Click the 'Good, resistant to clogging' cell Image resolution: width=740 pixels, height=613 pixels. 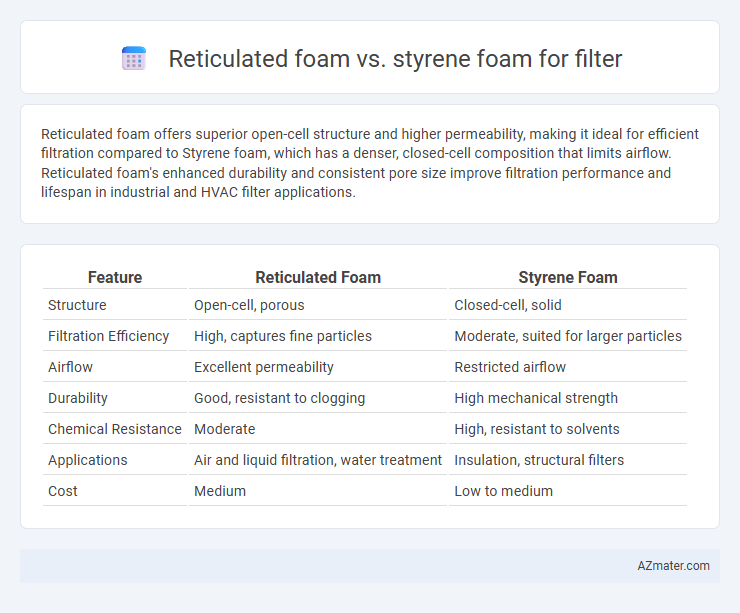coord(279,398)
